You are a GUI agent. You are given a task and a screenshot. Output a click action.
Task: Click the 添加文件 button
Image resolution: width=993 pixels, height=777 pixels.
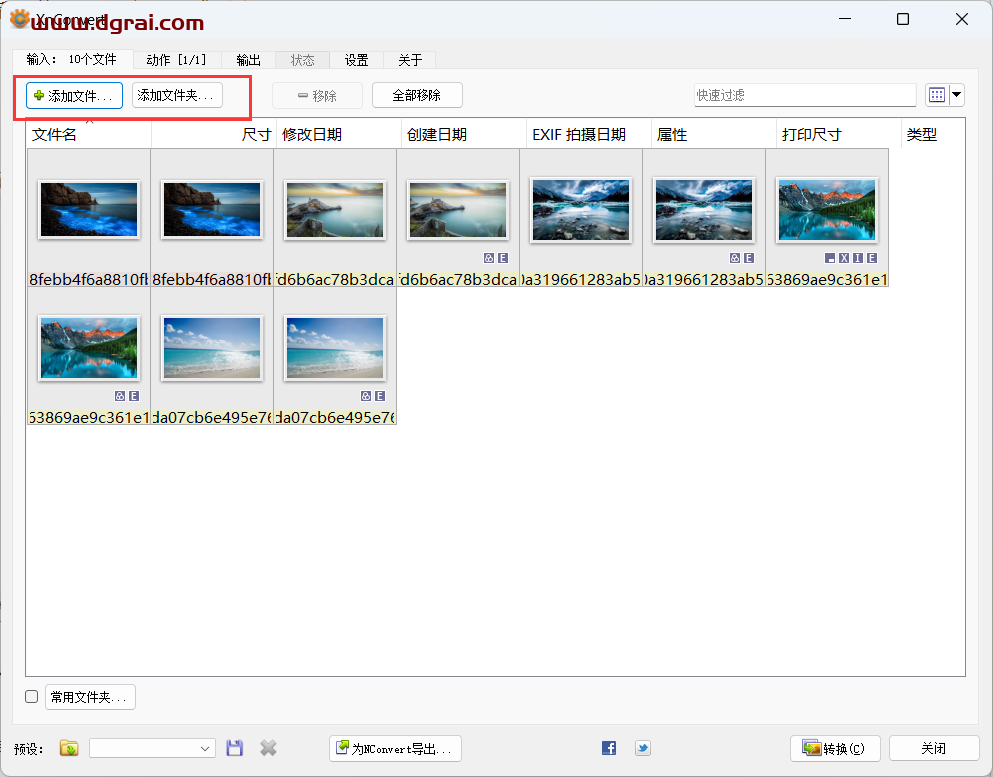point(74,96)
